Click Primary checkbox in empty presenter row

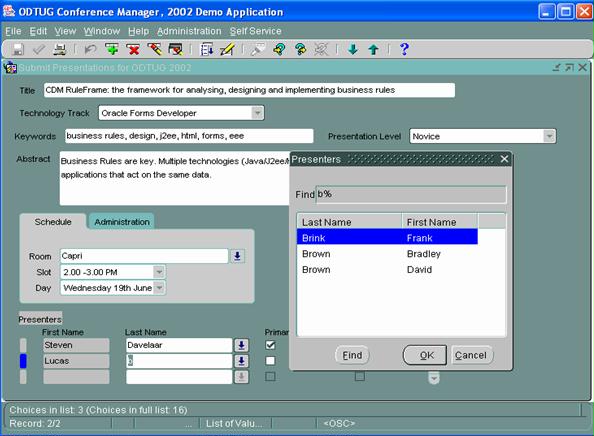click(x=270, y=377)
